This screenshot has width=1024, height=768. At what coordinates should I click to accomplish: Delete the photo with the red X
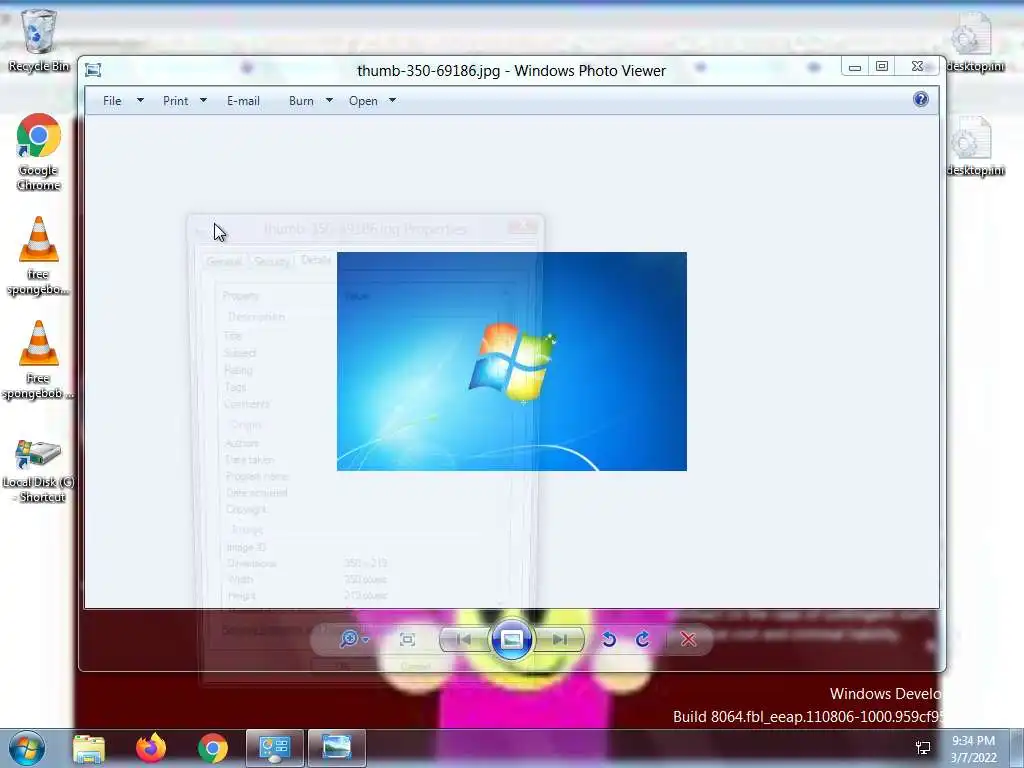coord(688,639)
